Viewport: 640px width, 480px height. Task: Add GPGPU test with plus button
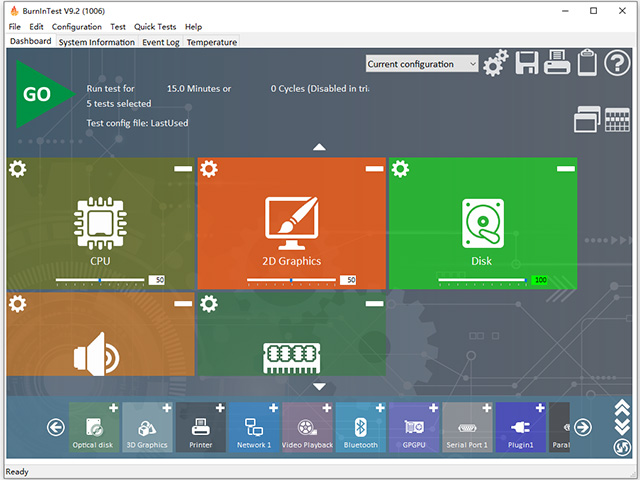click(x=433, y=408)
